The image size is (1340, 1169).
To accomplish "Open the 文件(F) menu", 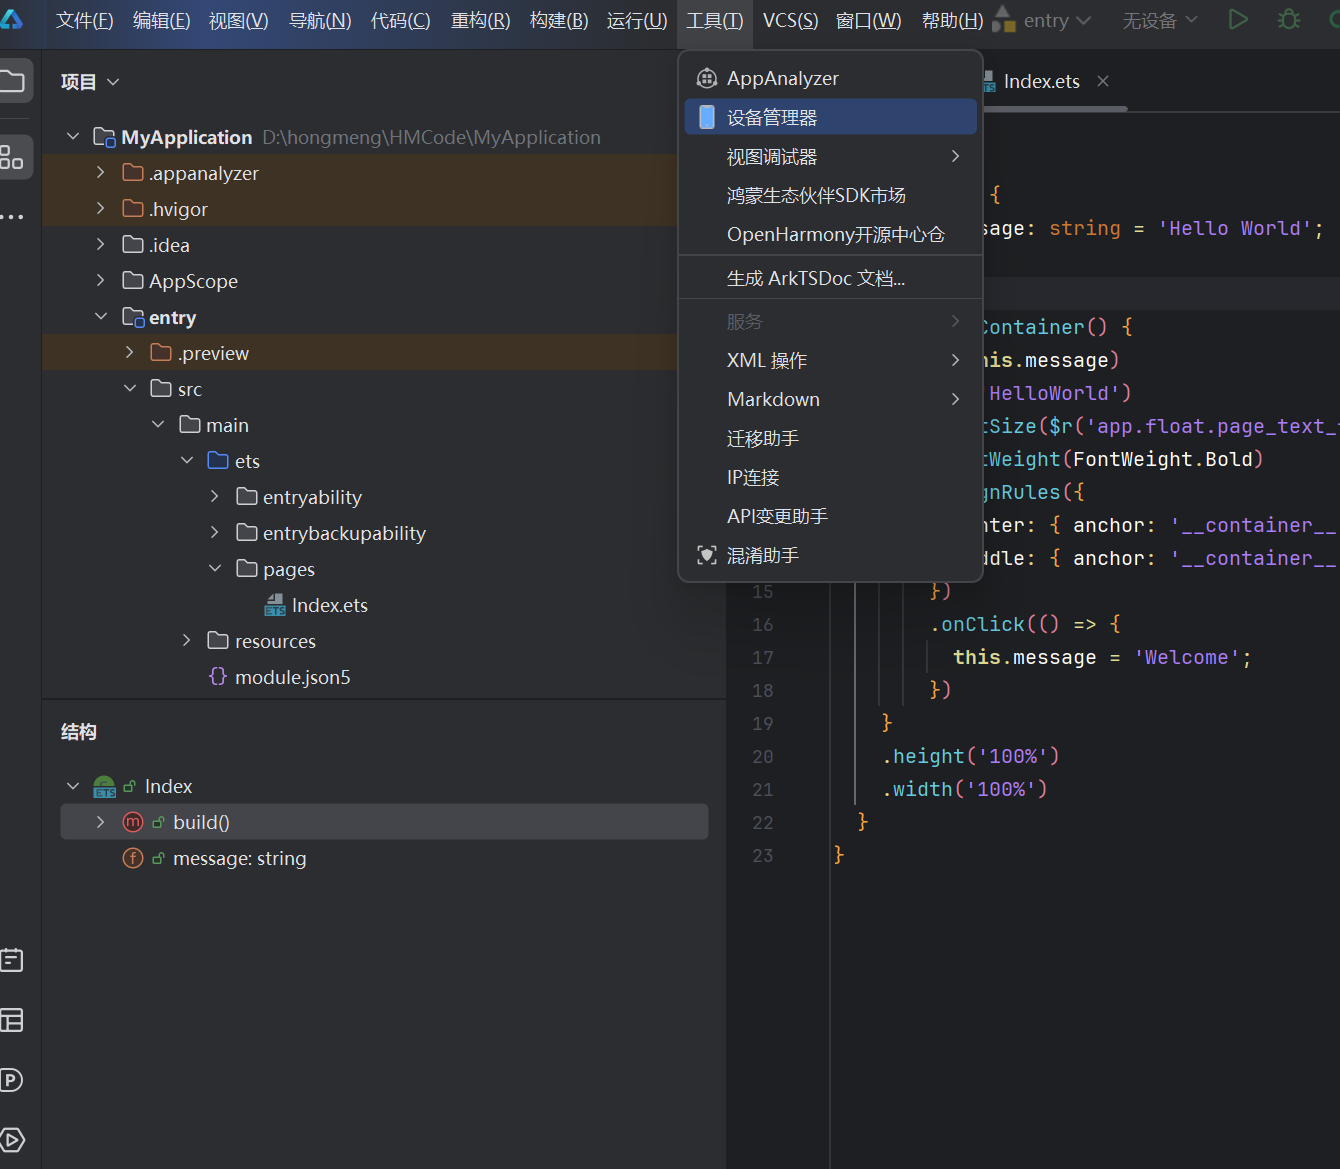I will (85, 20).
